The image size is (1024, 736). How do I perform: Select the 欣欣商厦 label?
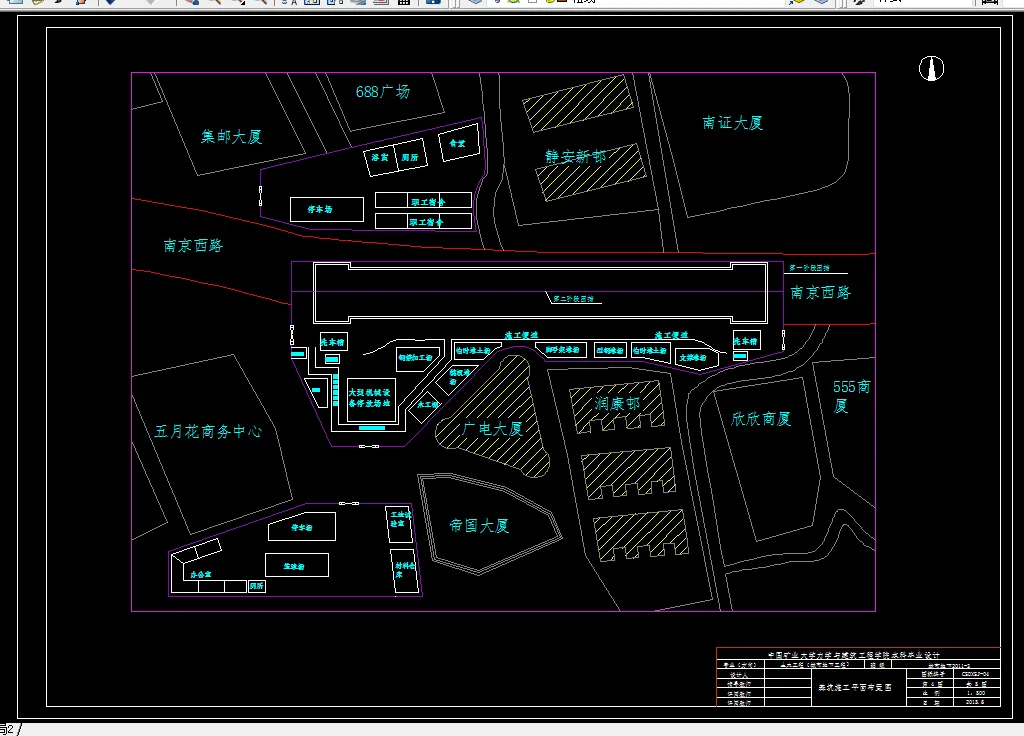[x=761, y=419]
